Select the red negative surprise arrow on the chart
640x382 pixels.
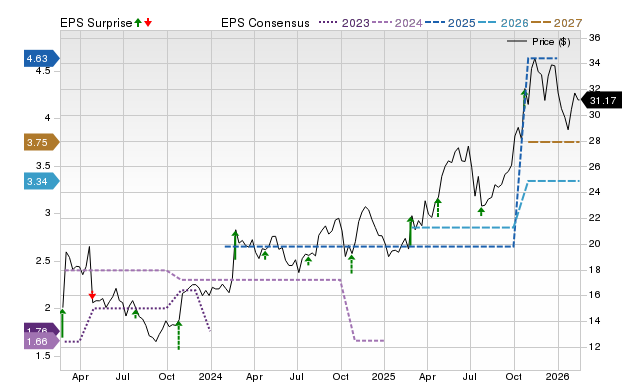(x=92, y=295)
